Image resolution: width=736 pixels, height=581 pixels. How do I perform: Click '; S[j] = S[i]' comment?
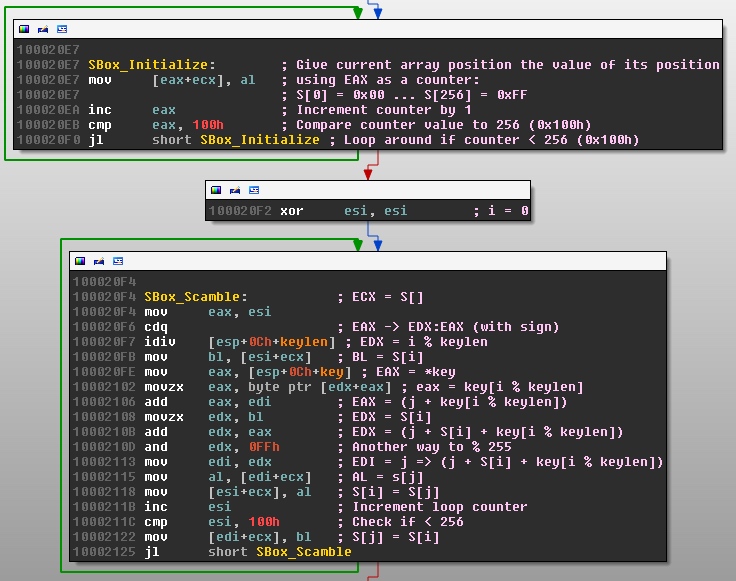point(388,537)
